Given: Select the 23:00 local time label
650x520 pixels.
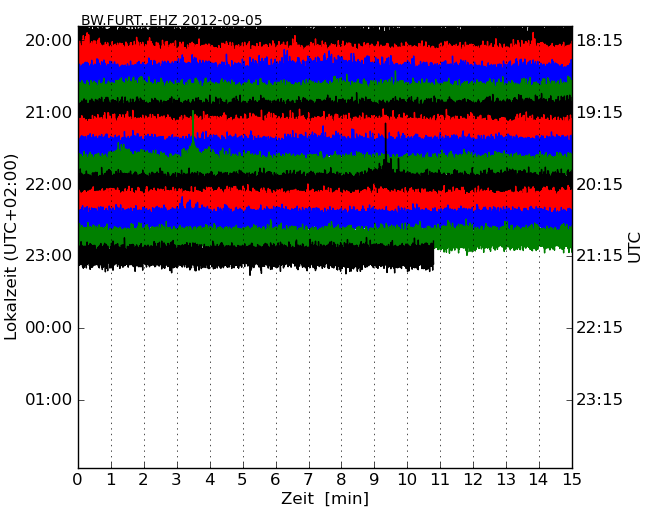Looking at the screenshot, I should coord(49,255).
